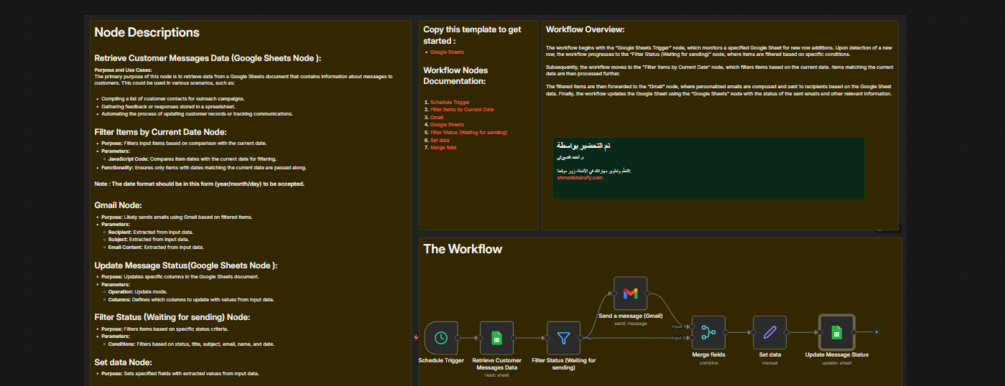Click the Copy this template to get started heading
Screen dimensions: 1005x386
(472, 35)
